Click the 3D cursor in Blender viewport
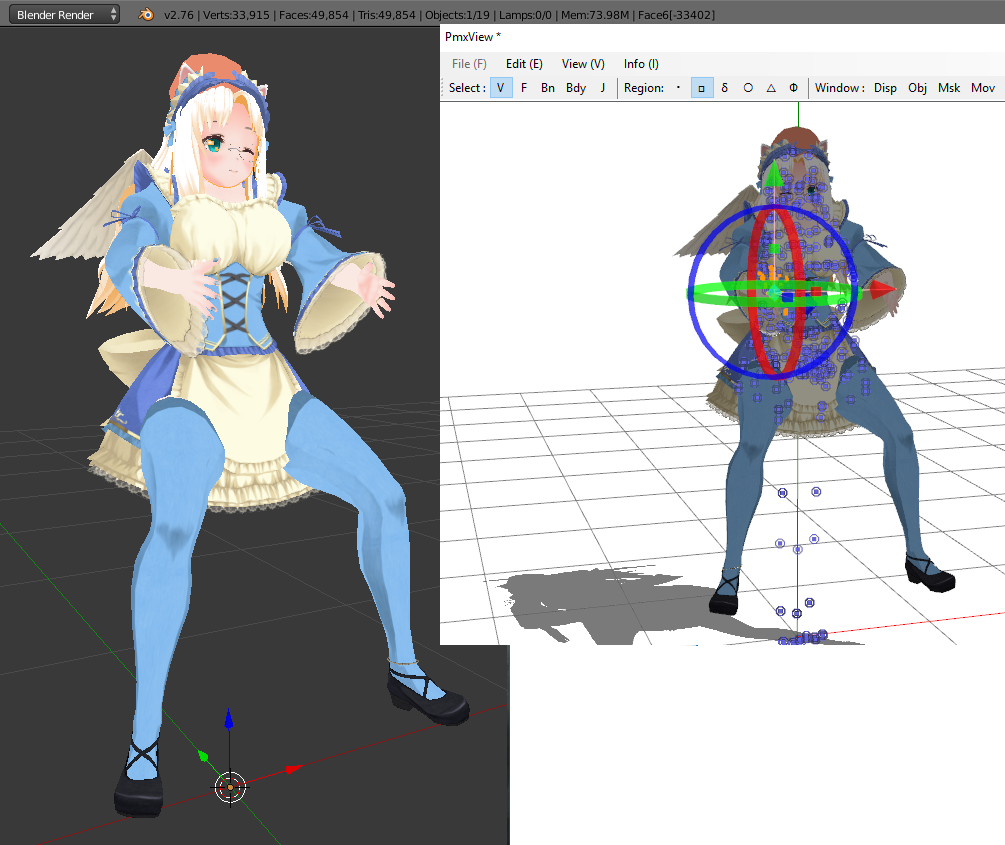 pos(230,787)
